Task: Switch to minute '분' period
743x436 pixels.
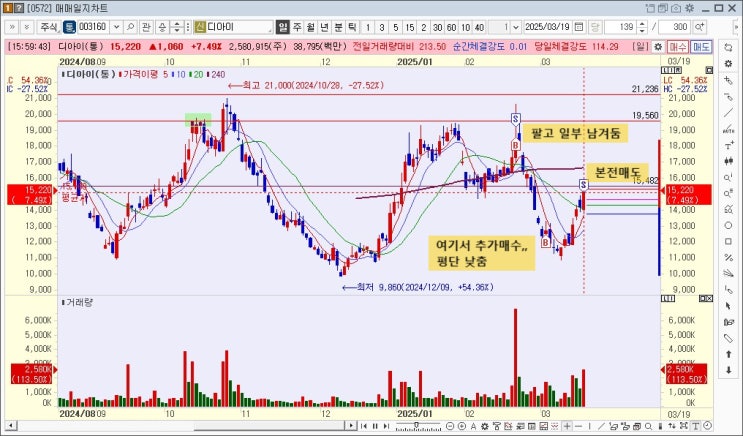Action: (338, 27)
